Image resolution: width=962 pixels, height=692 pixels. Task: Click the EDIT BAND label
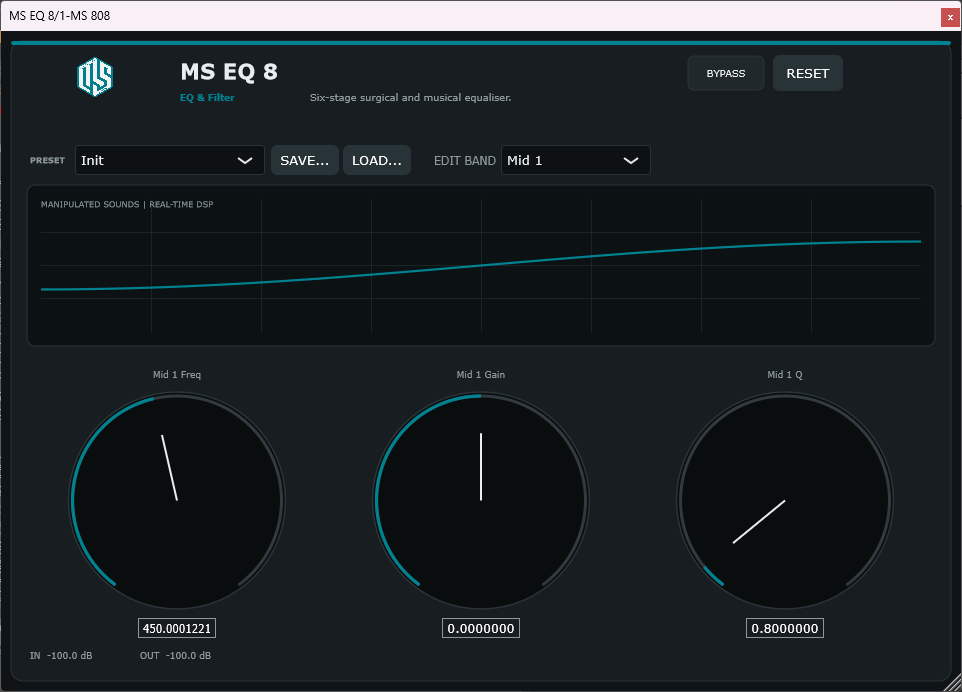click(464, 161)
